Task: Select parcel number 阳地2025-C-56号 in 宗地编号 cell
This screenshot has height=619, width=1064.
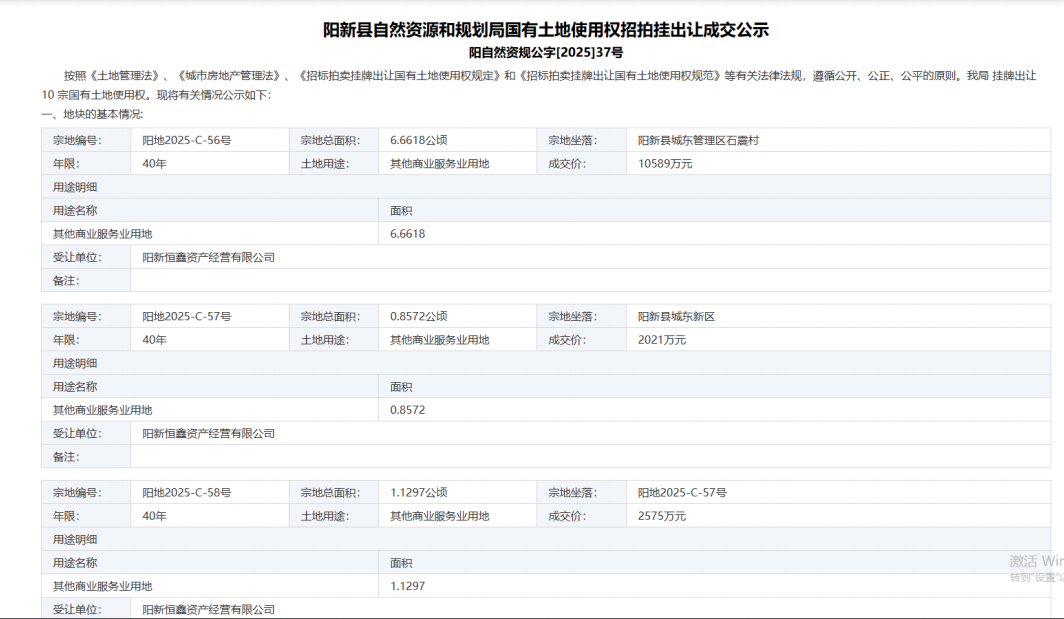Action: point(187,140)
